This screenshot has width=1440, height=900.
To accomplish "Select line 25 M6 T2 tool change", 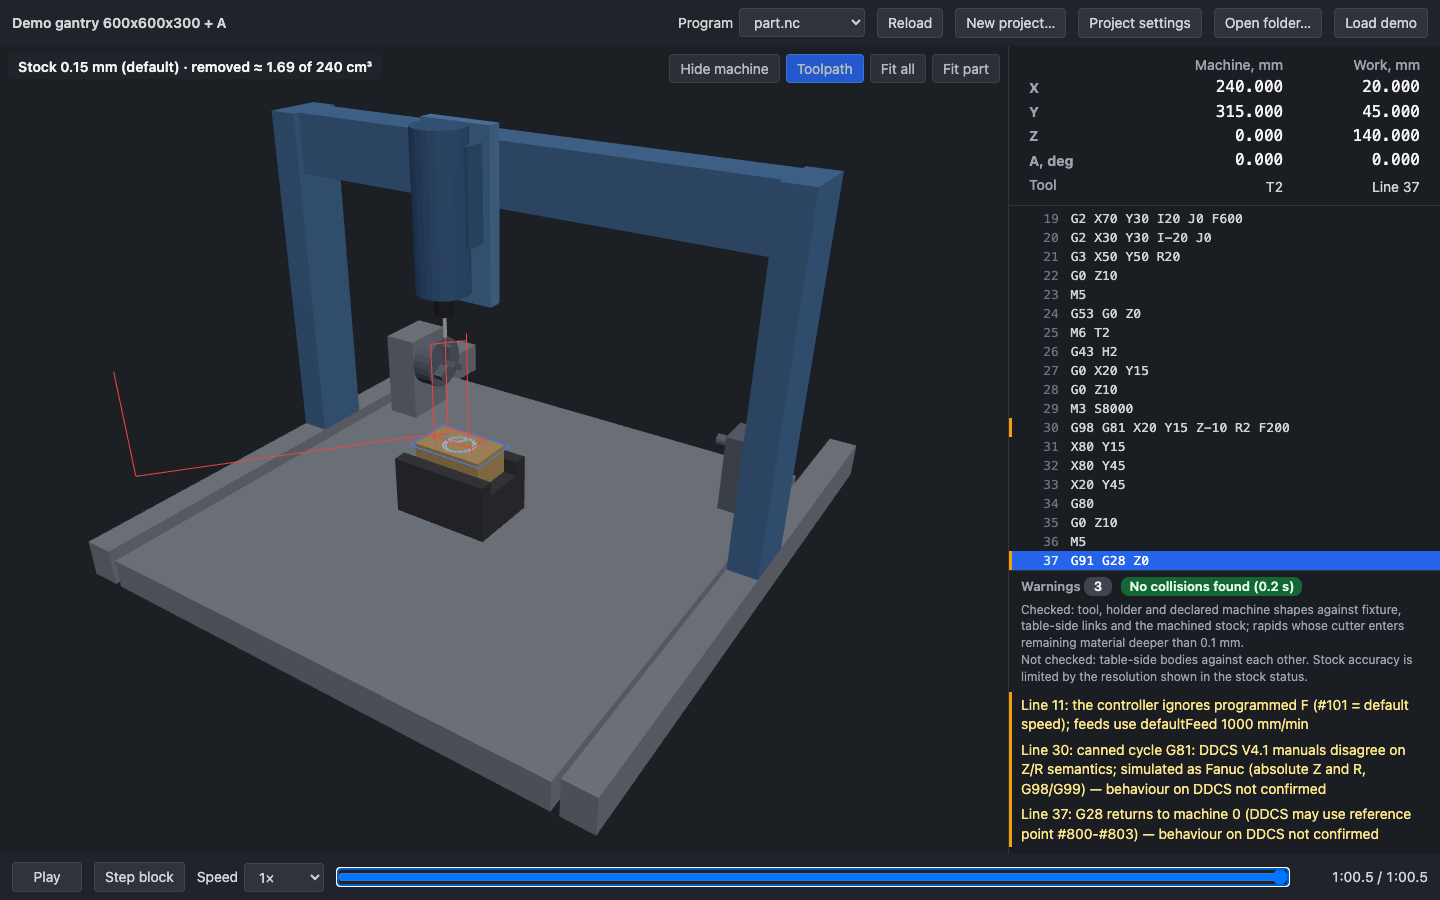I will click(1224, 333).
